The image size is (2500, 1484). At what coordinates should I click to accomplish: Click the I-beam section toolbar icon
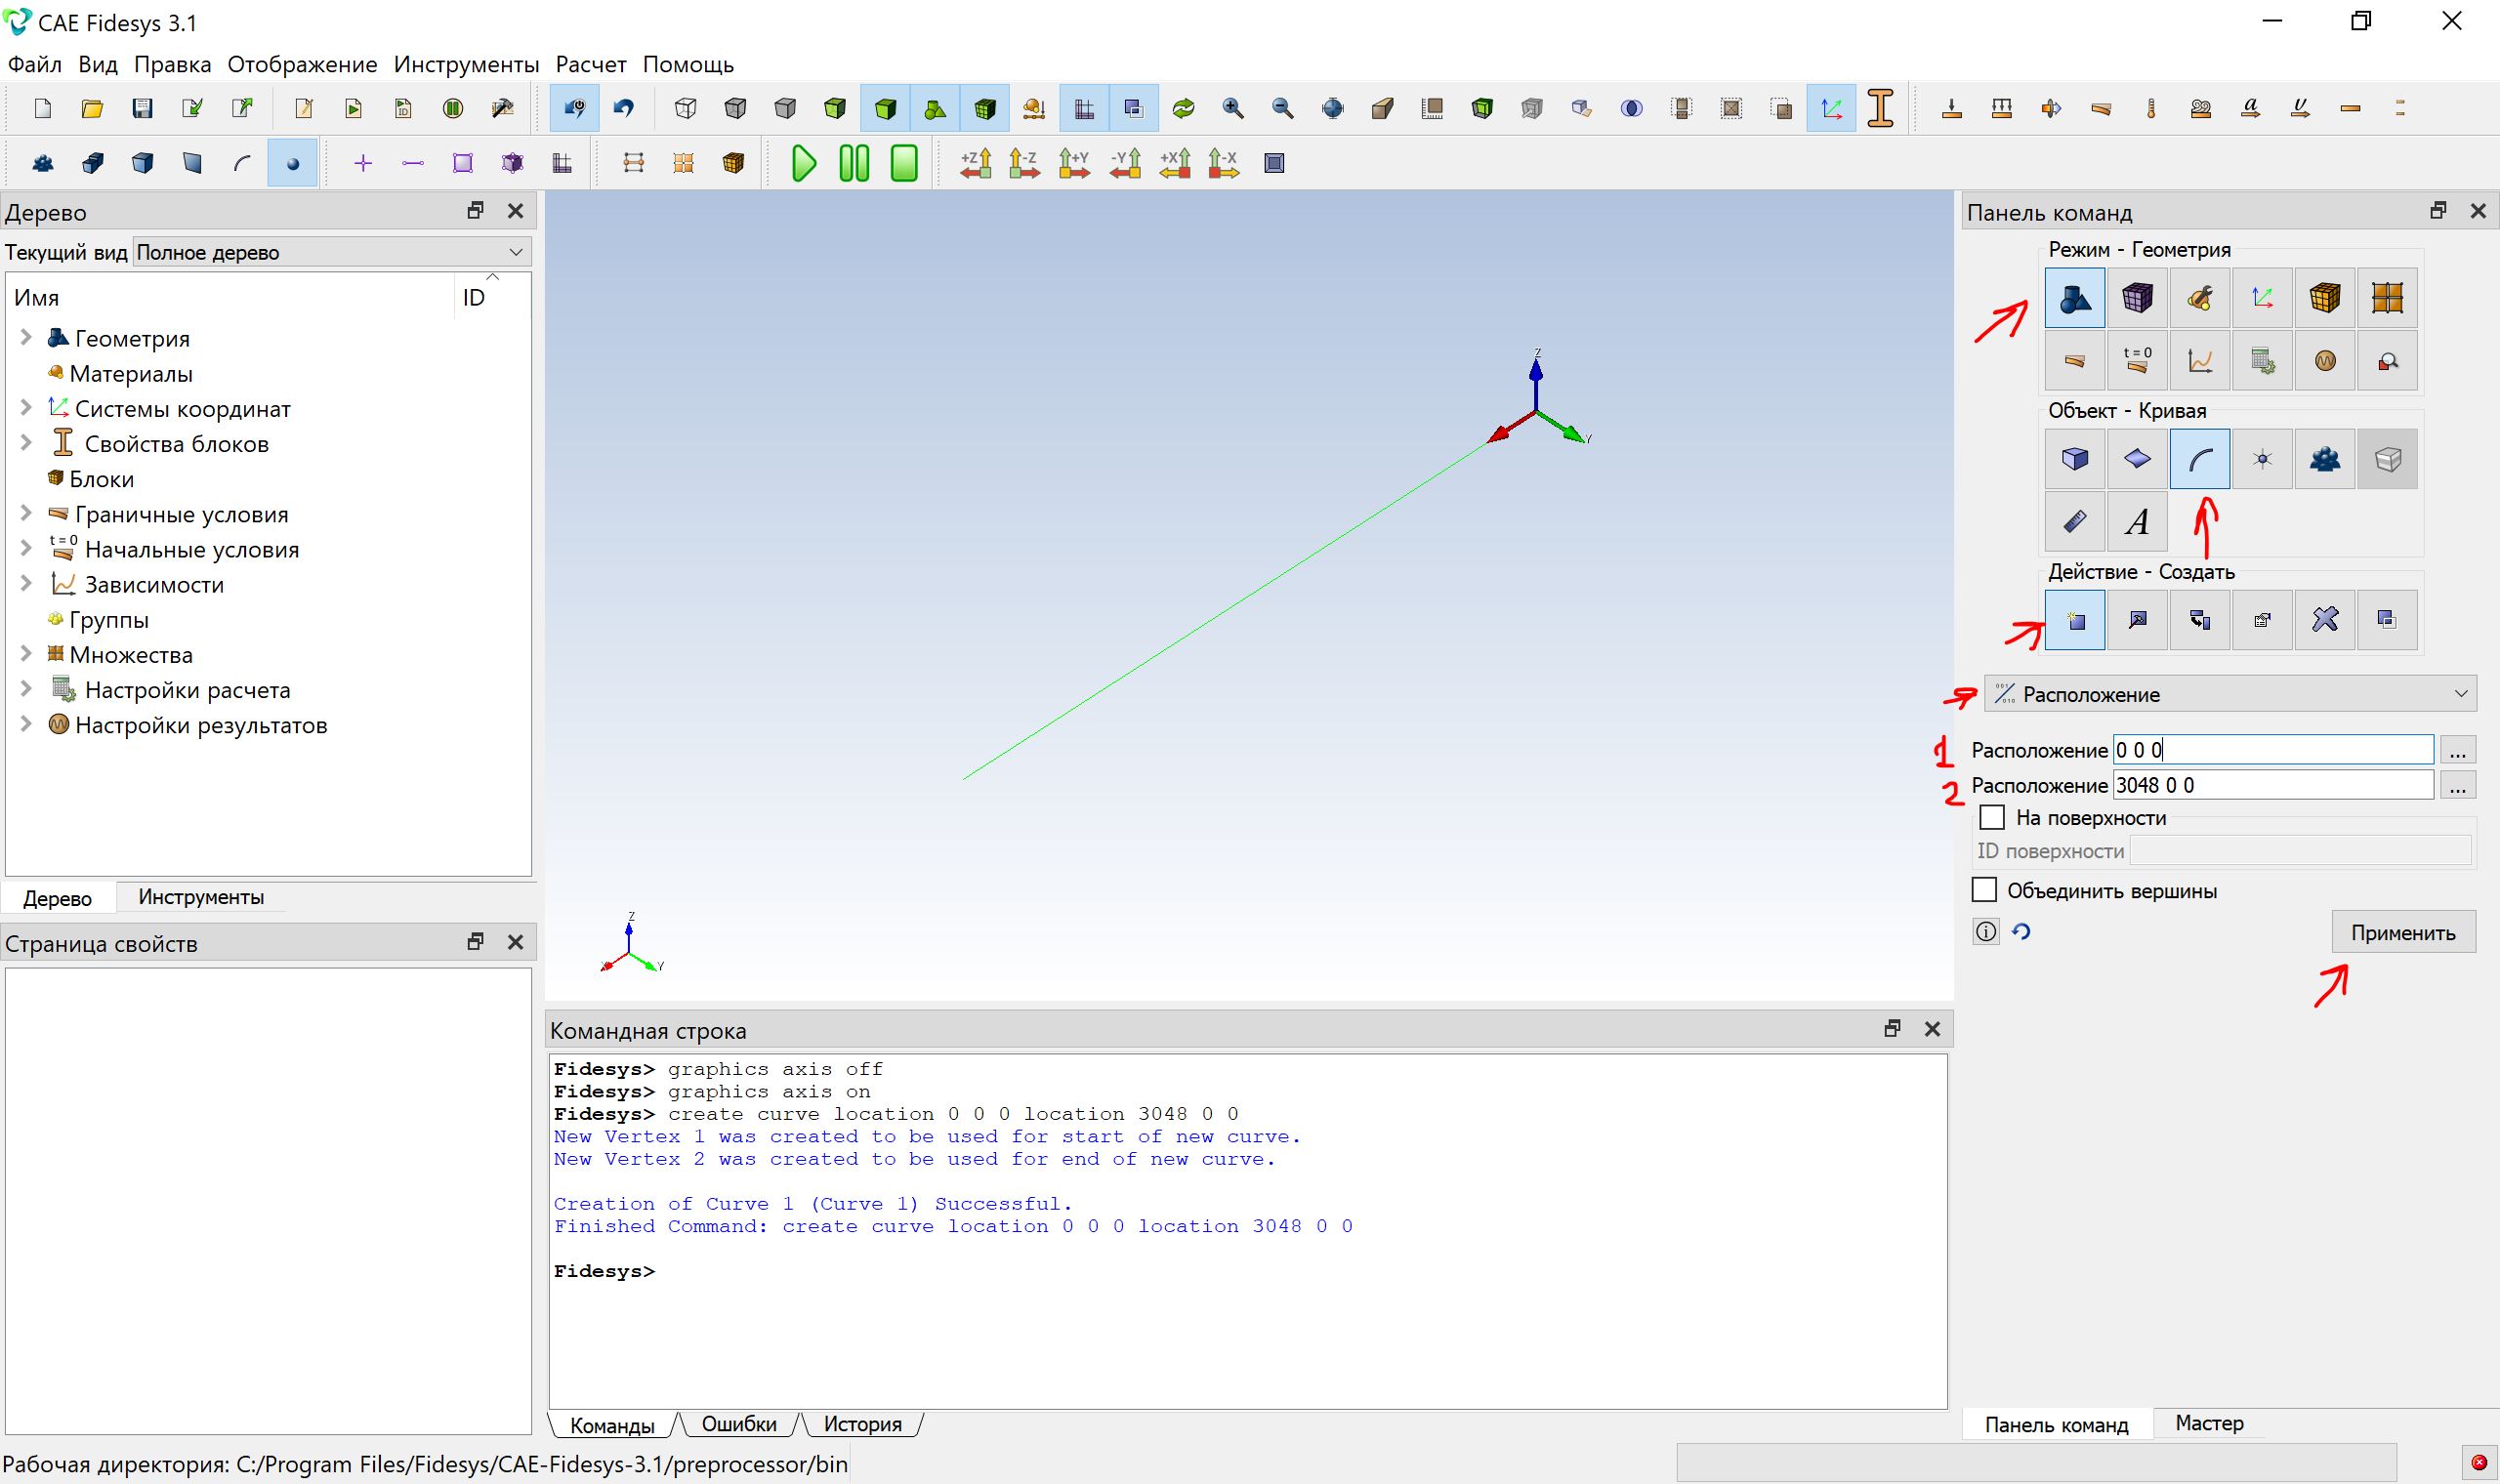pos(1881,108)
